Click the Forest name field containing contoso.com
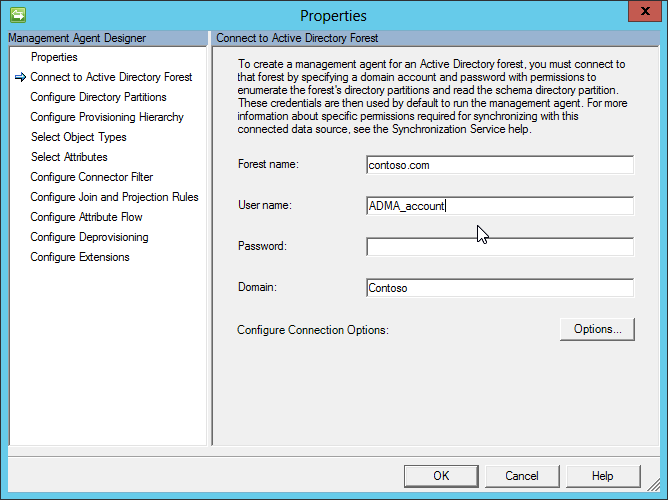 point(500,165)
